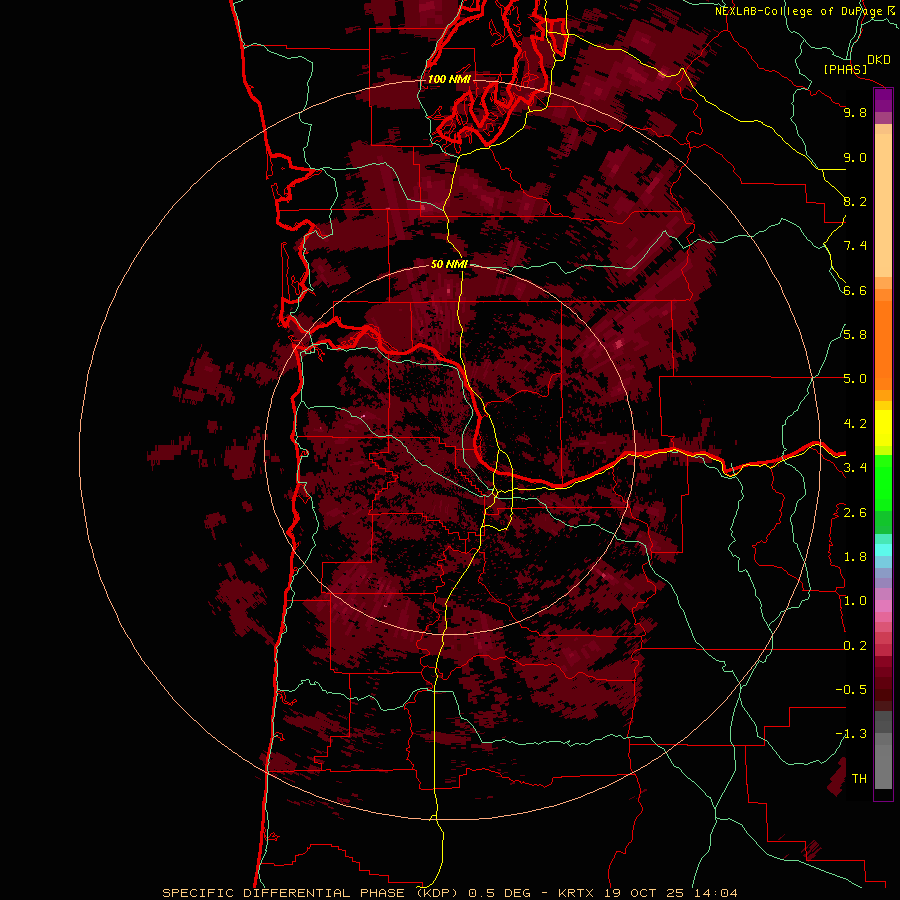Click the 14:04 timestamp in caption
The height and width of the screenshot is (900, 900).
tap(715, 893)
